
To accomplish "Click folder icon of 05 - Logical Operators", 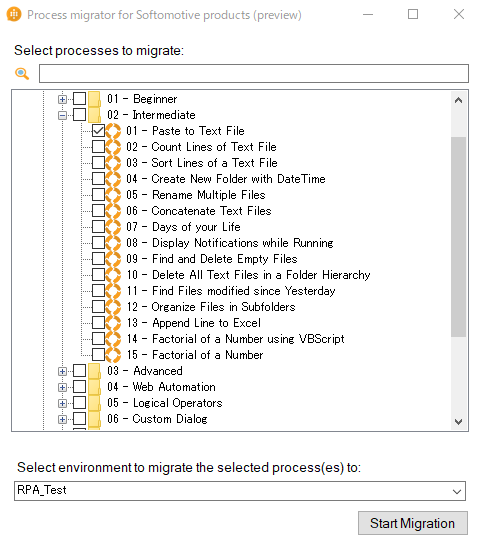I will tap(94, 403).
